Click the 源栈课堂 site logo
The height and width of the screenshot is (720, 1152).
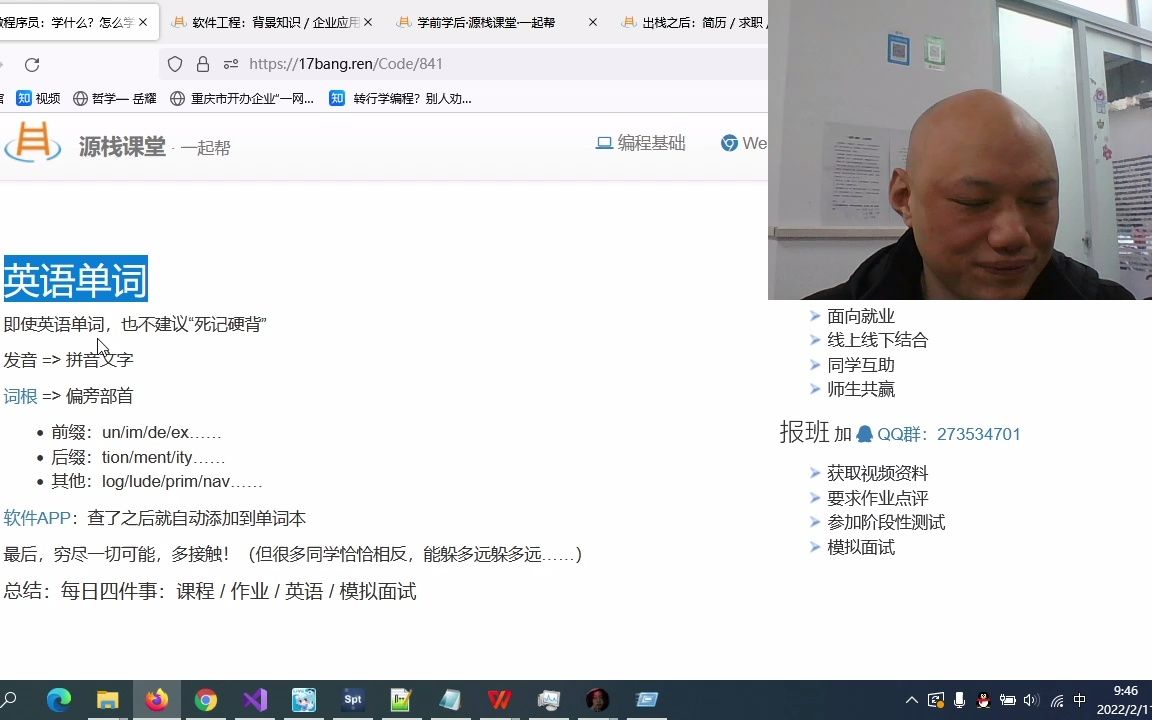pos(60,143)
